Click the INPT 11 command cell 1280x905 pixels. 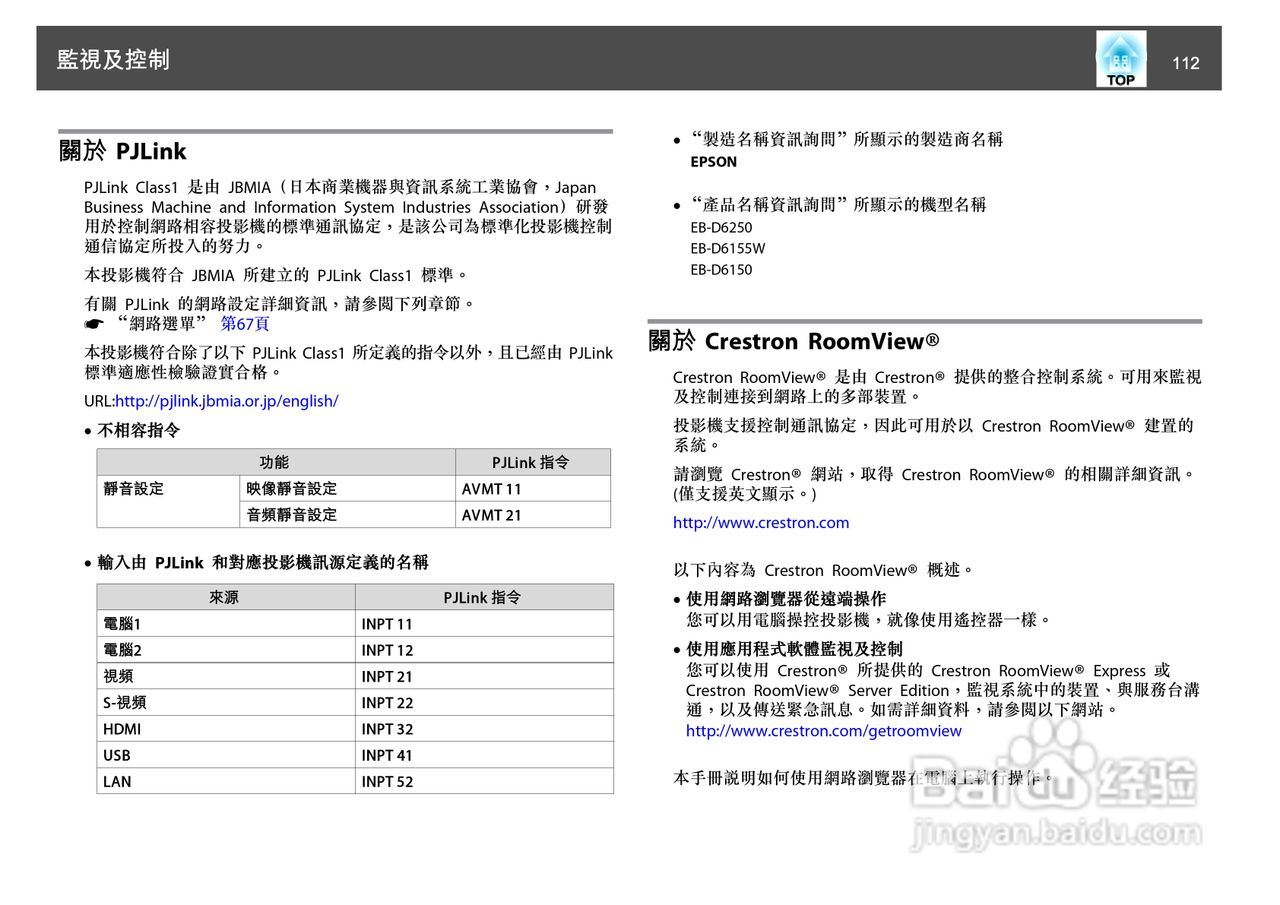484,623
